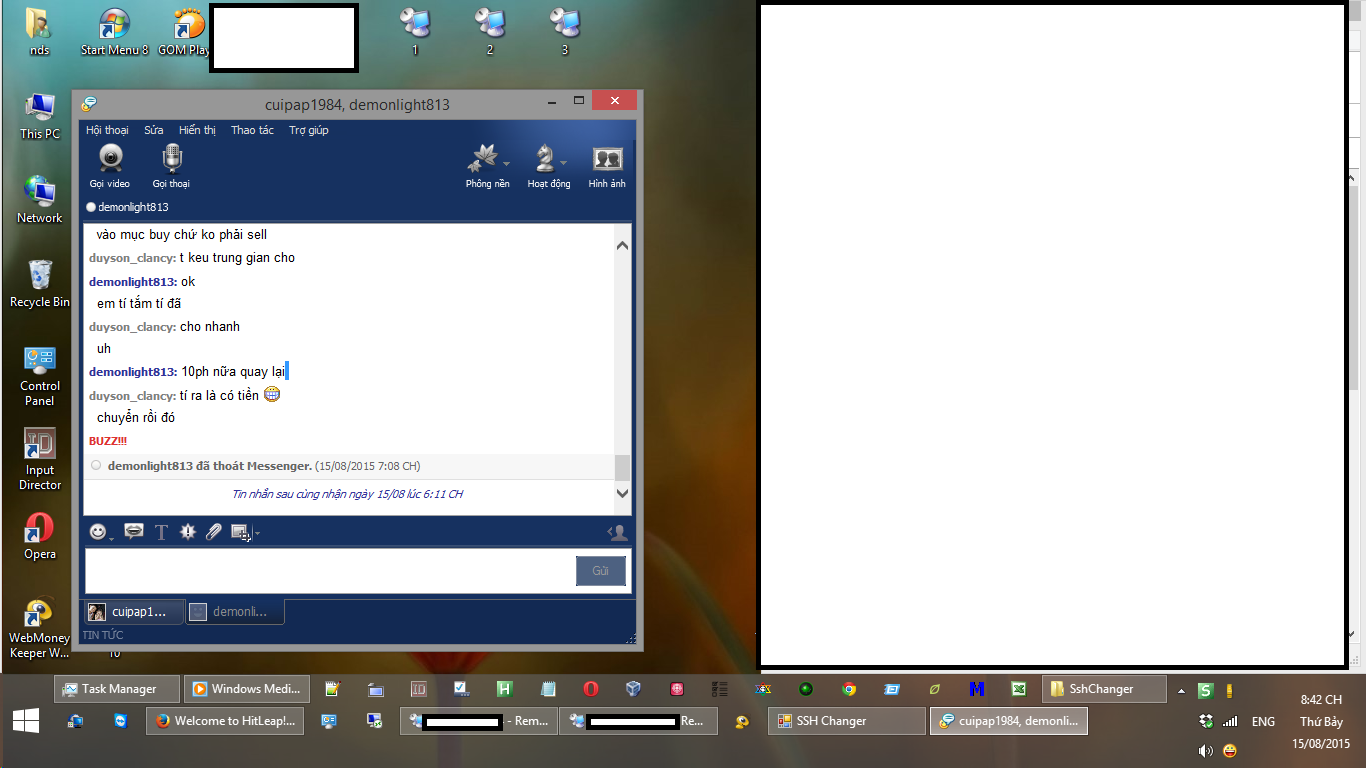This screenshot has height=768, width=1366.
Task: Switch to SSH Changer taskbar window
Action: (847, 721)
